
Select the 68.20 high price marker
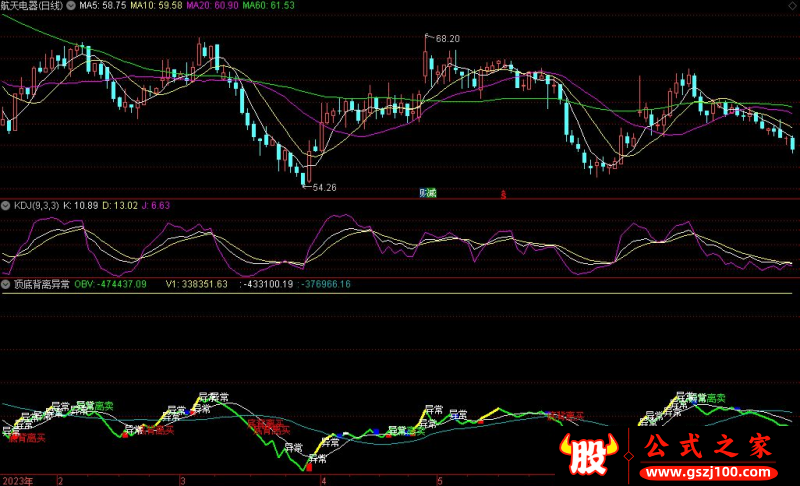[447, 38]
